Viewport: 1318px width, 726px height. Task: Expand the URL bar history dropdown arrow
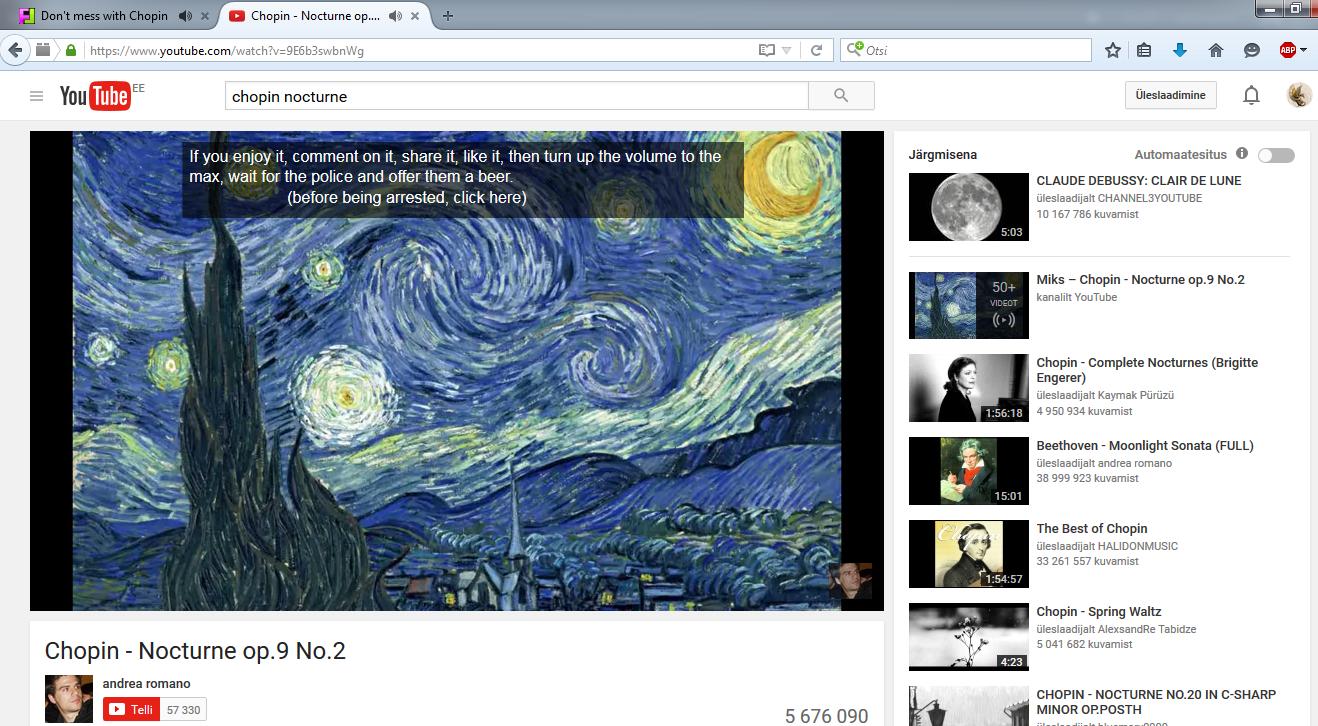[786, 50]
